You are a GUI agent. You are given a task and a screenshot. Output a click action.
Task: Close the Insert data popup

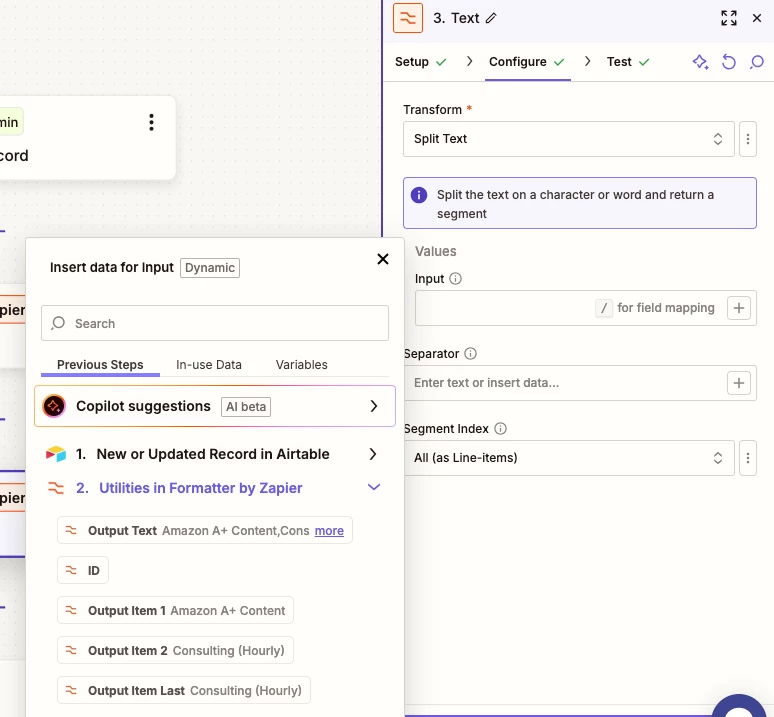pos(383,259)
